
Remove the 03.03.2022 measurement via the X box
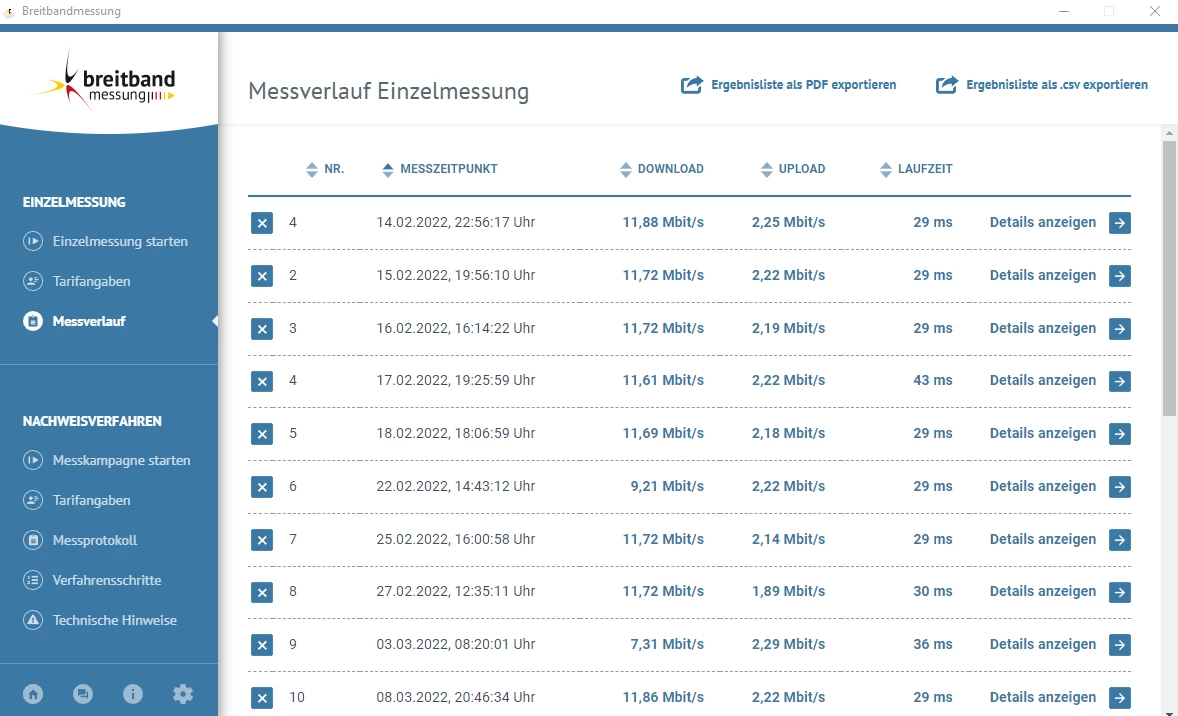click(x=262, y=645)
